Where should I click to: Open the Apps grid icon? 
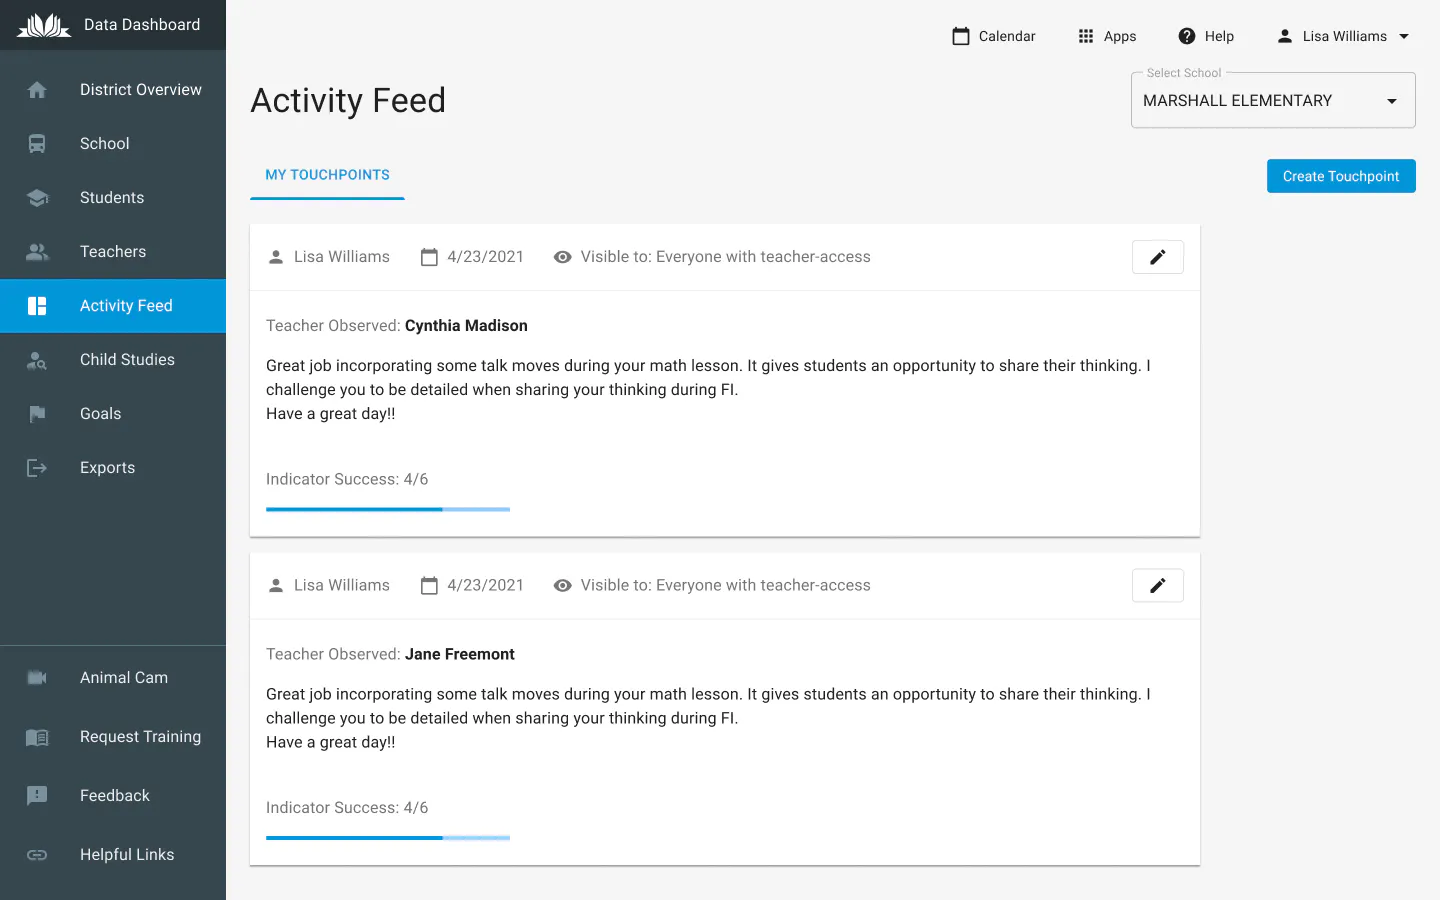tap(1086, 36)
